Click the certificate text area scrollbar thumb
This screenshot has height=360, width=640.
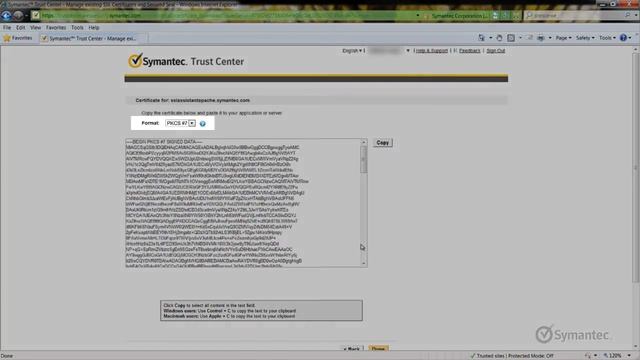point(364,160)
